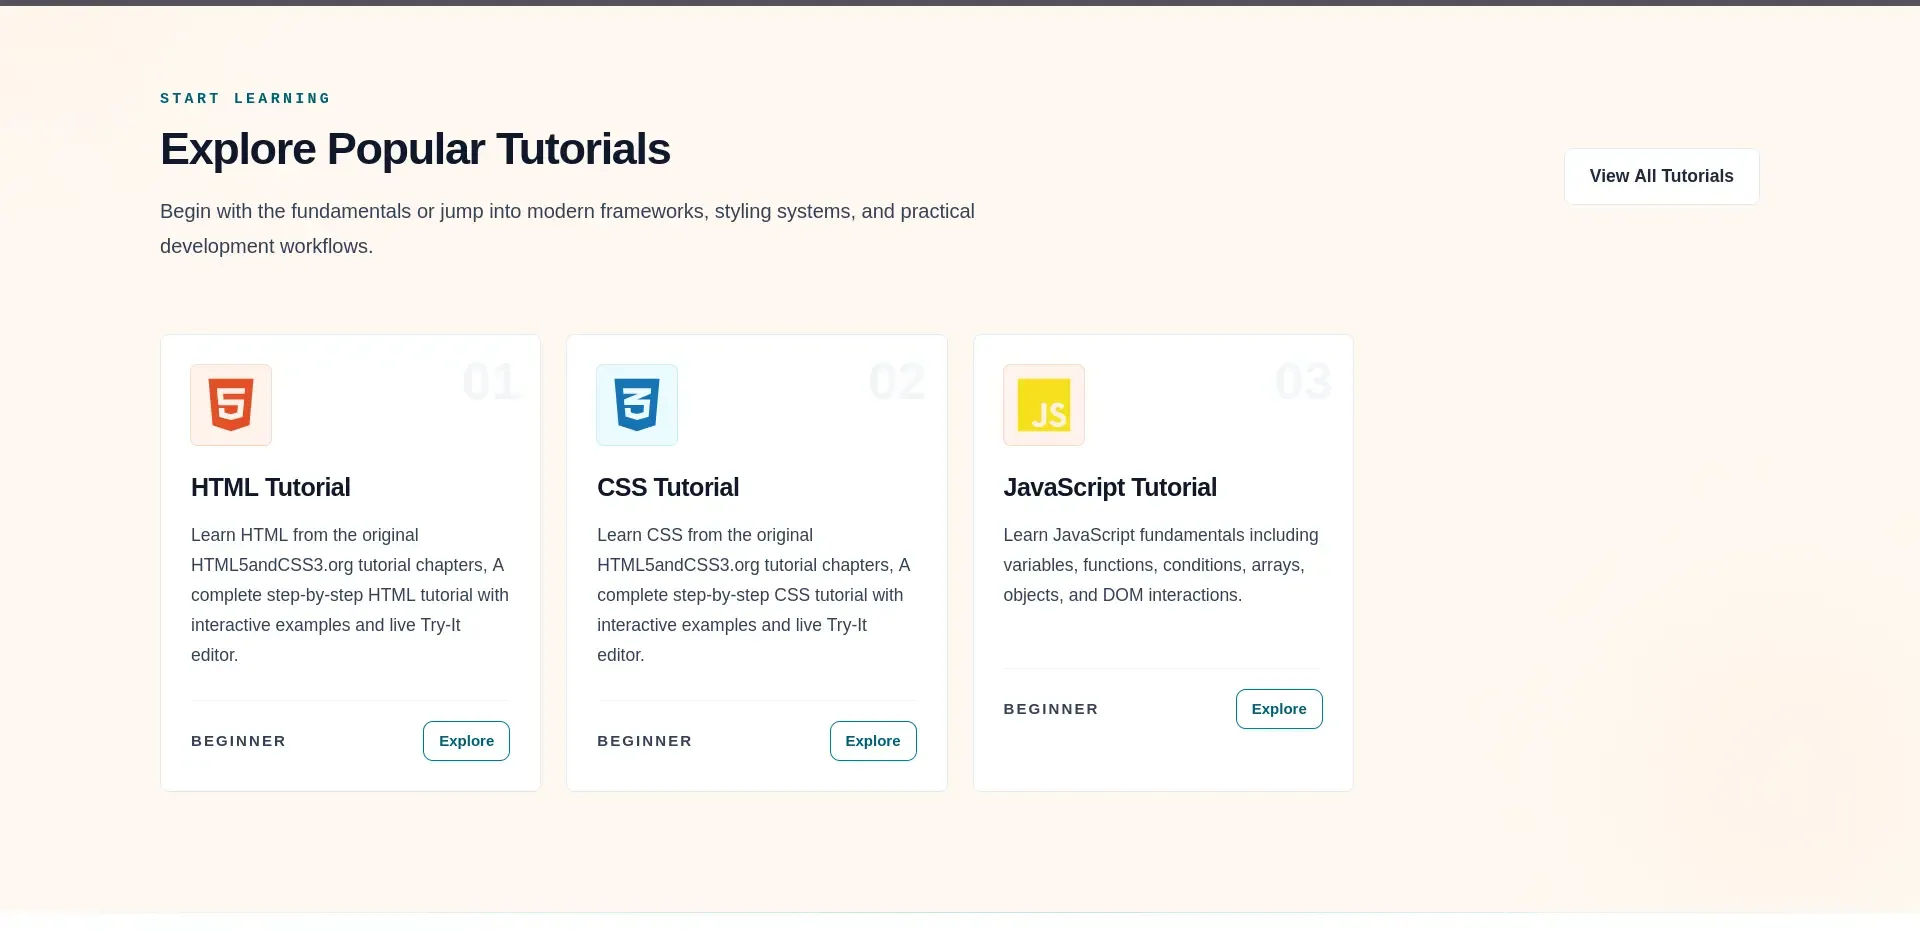This screenshot has width=1920, height=940.
Task: Click BEGINNER label on HTML card
Action: point(238,741)
